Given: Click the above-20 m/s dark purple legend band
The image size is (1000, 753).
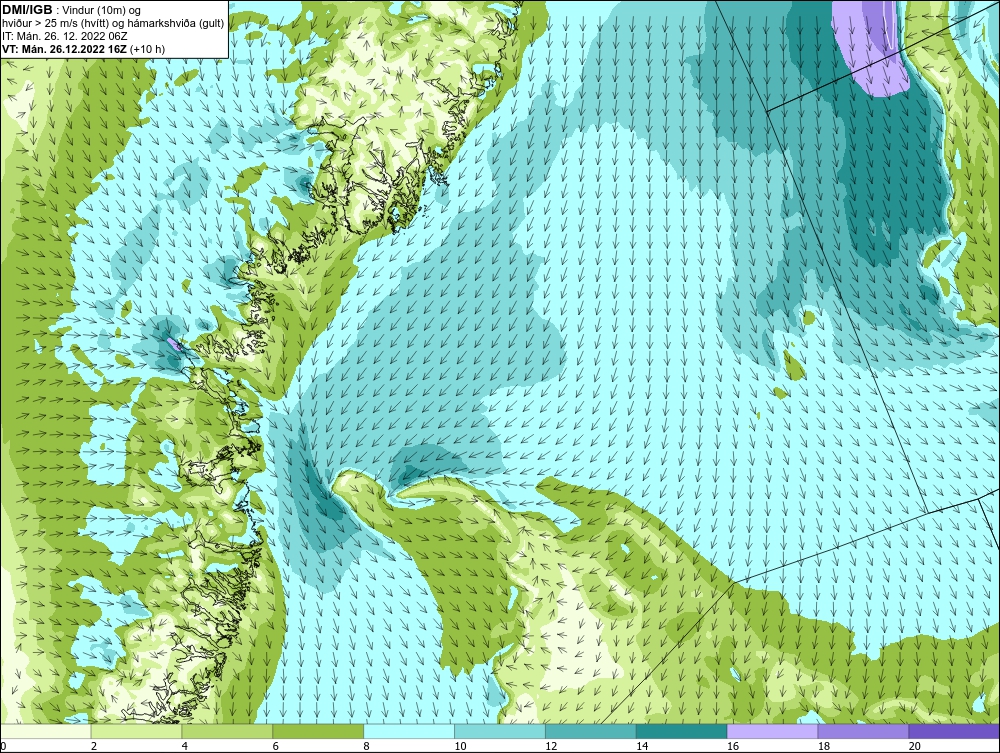Looking at the screenshot, I should coord(954,731).
